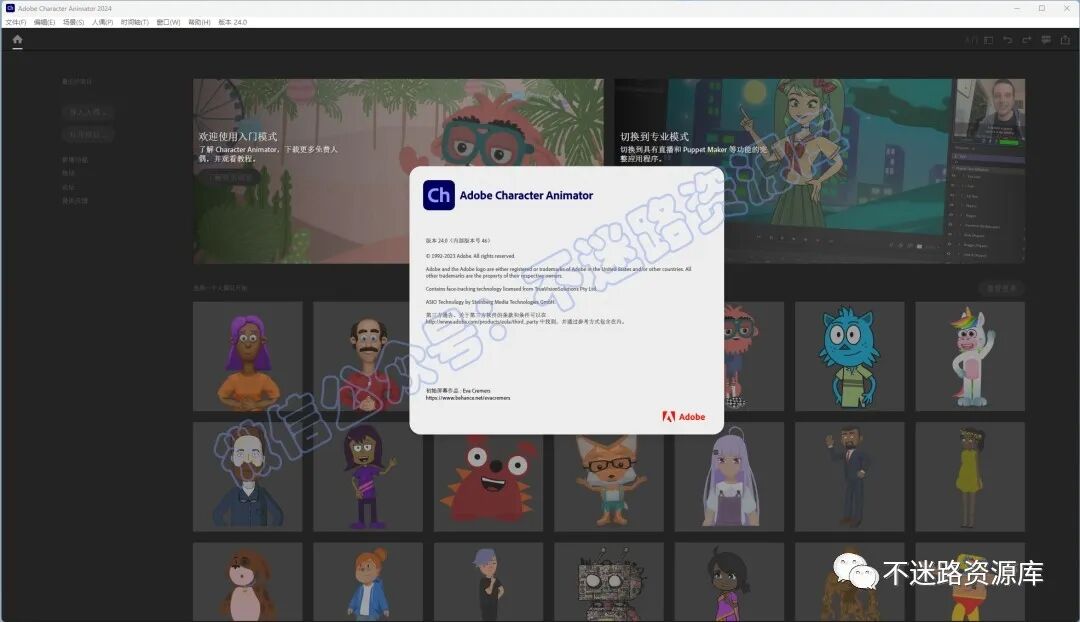Select the girl in yellow dress puppet
Image resolution: width=1080 pixels, height=622 pixels.
tap(970, 477)
